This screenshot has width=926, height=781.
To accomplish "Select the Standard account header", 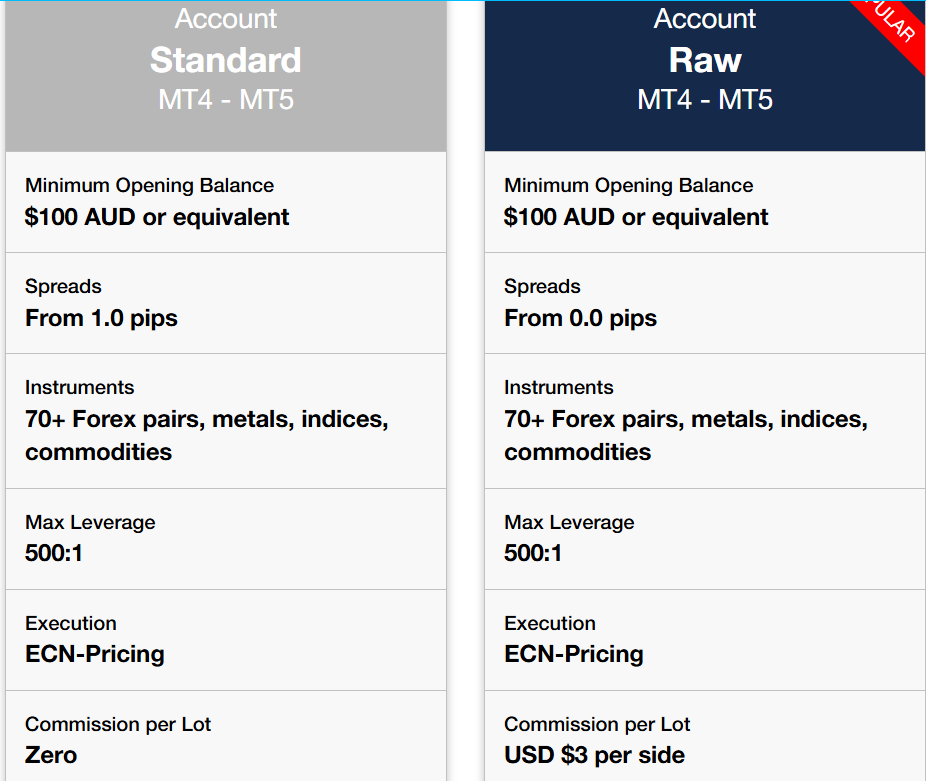I will tap(226, 60).
